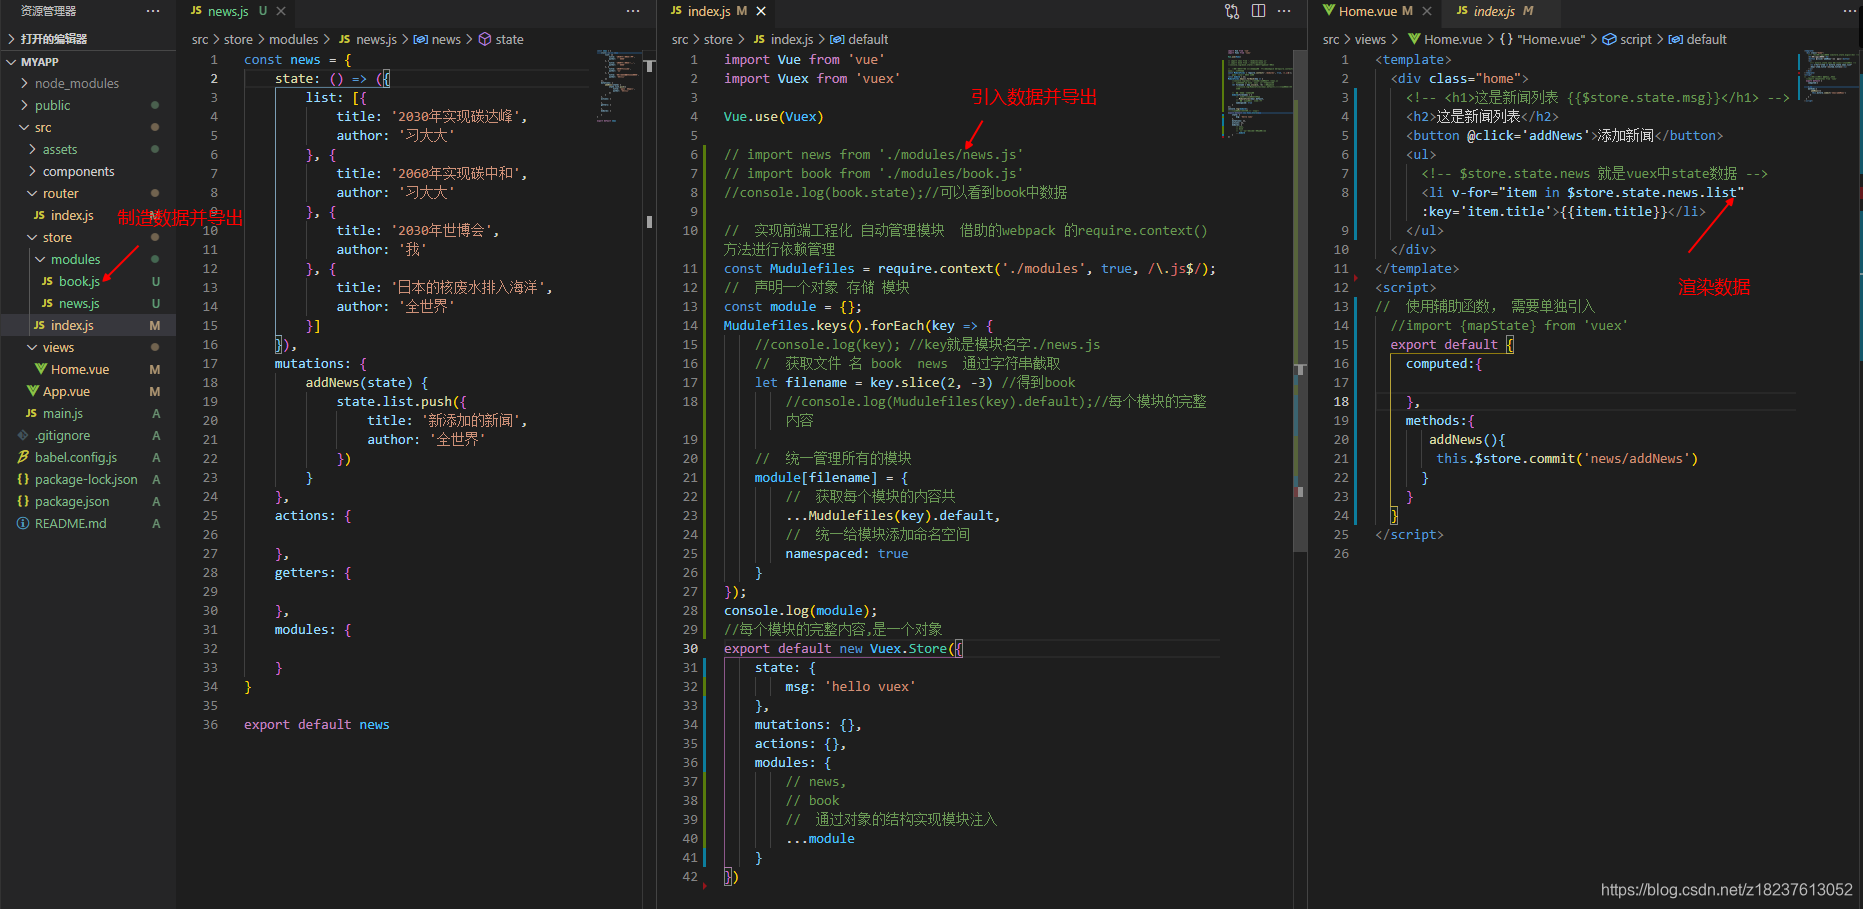Click the 'views' breadcrumb in the Home.vue editor
This screenshot has height=909, width=1863.
1370,39
